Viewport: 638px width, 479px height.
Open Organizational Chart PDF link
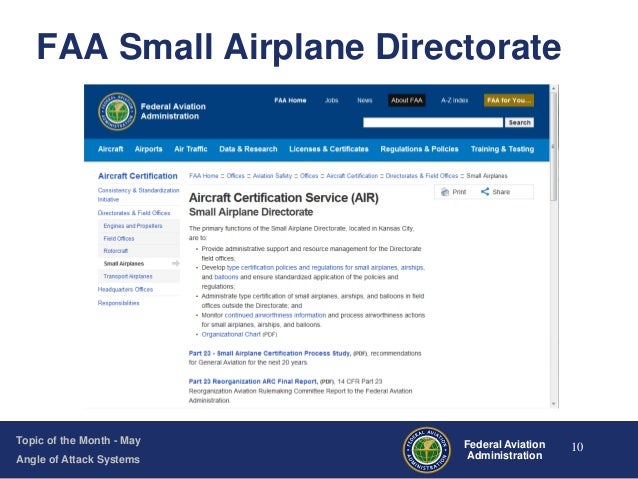[231, 334]
